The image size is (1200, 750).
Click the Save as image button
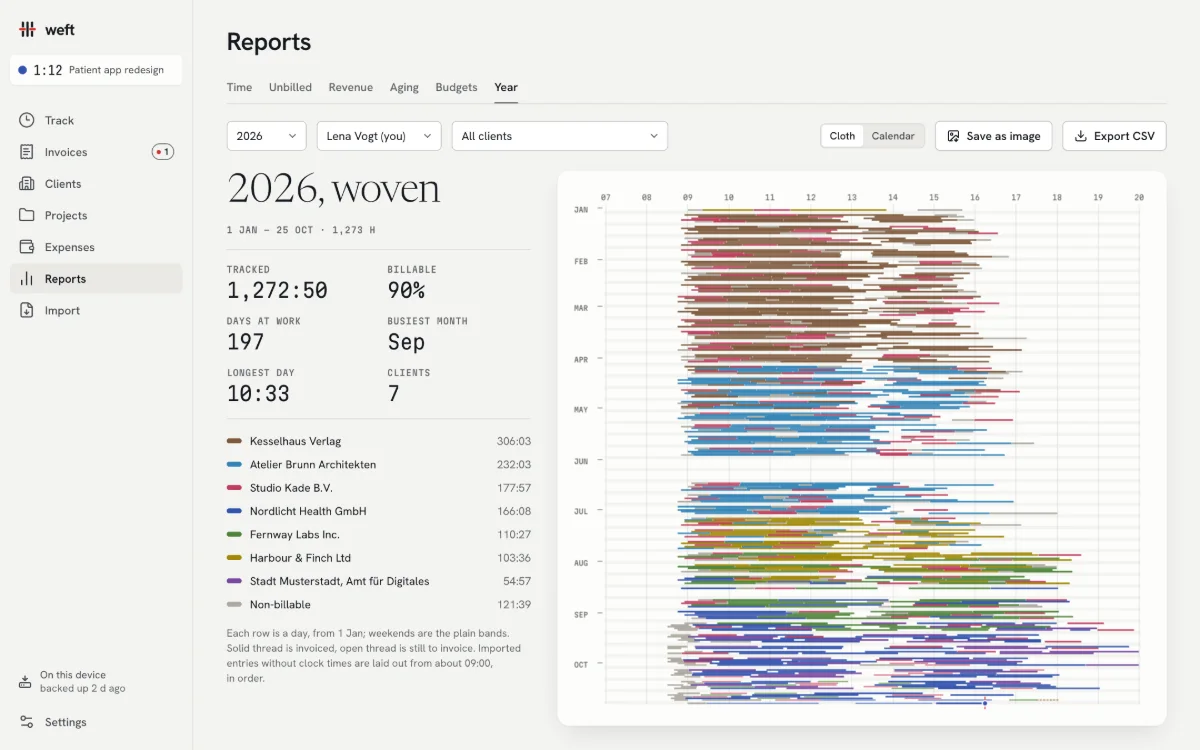[993, 136]
